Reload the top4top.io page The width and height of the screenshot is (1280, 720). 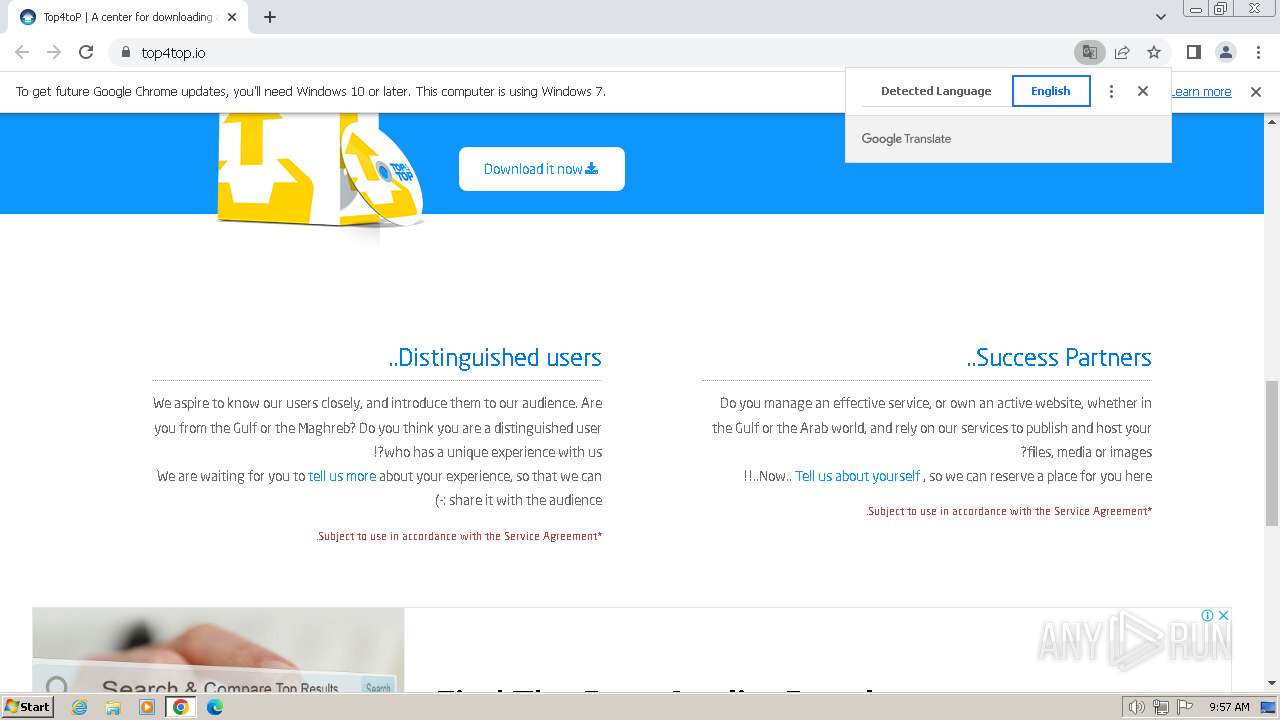pyautogui.click(x=86, y=52)
